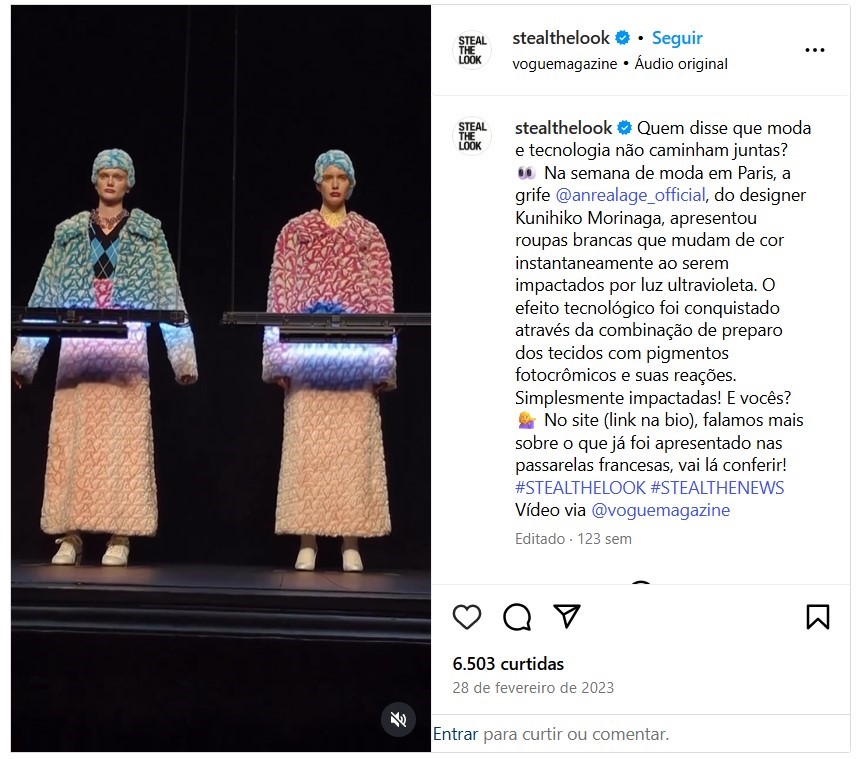
Task: Click the caption Steal The Look avatar
Action: [x=472, y=136]
